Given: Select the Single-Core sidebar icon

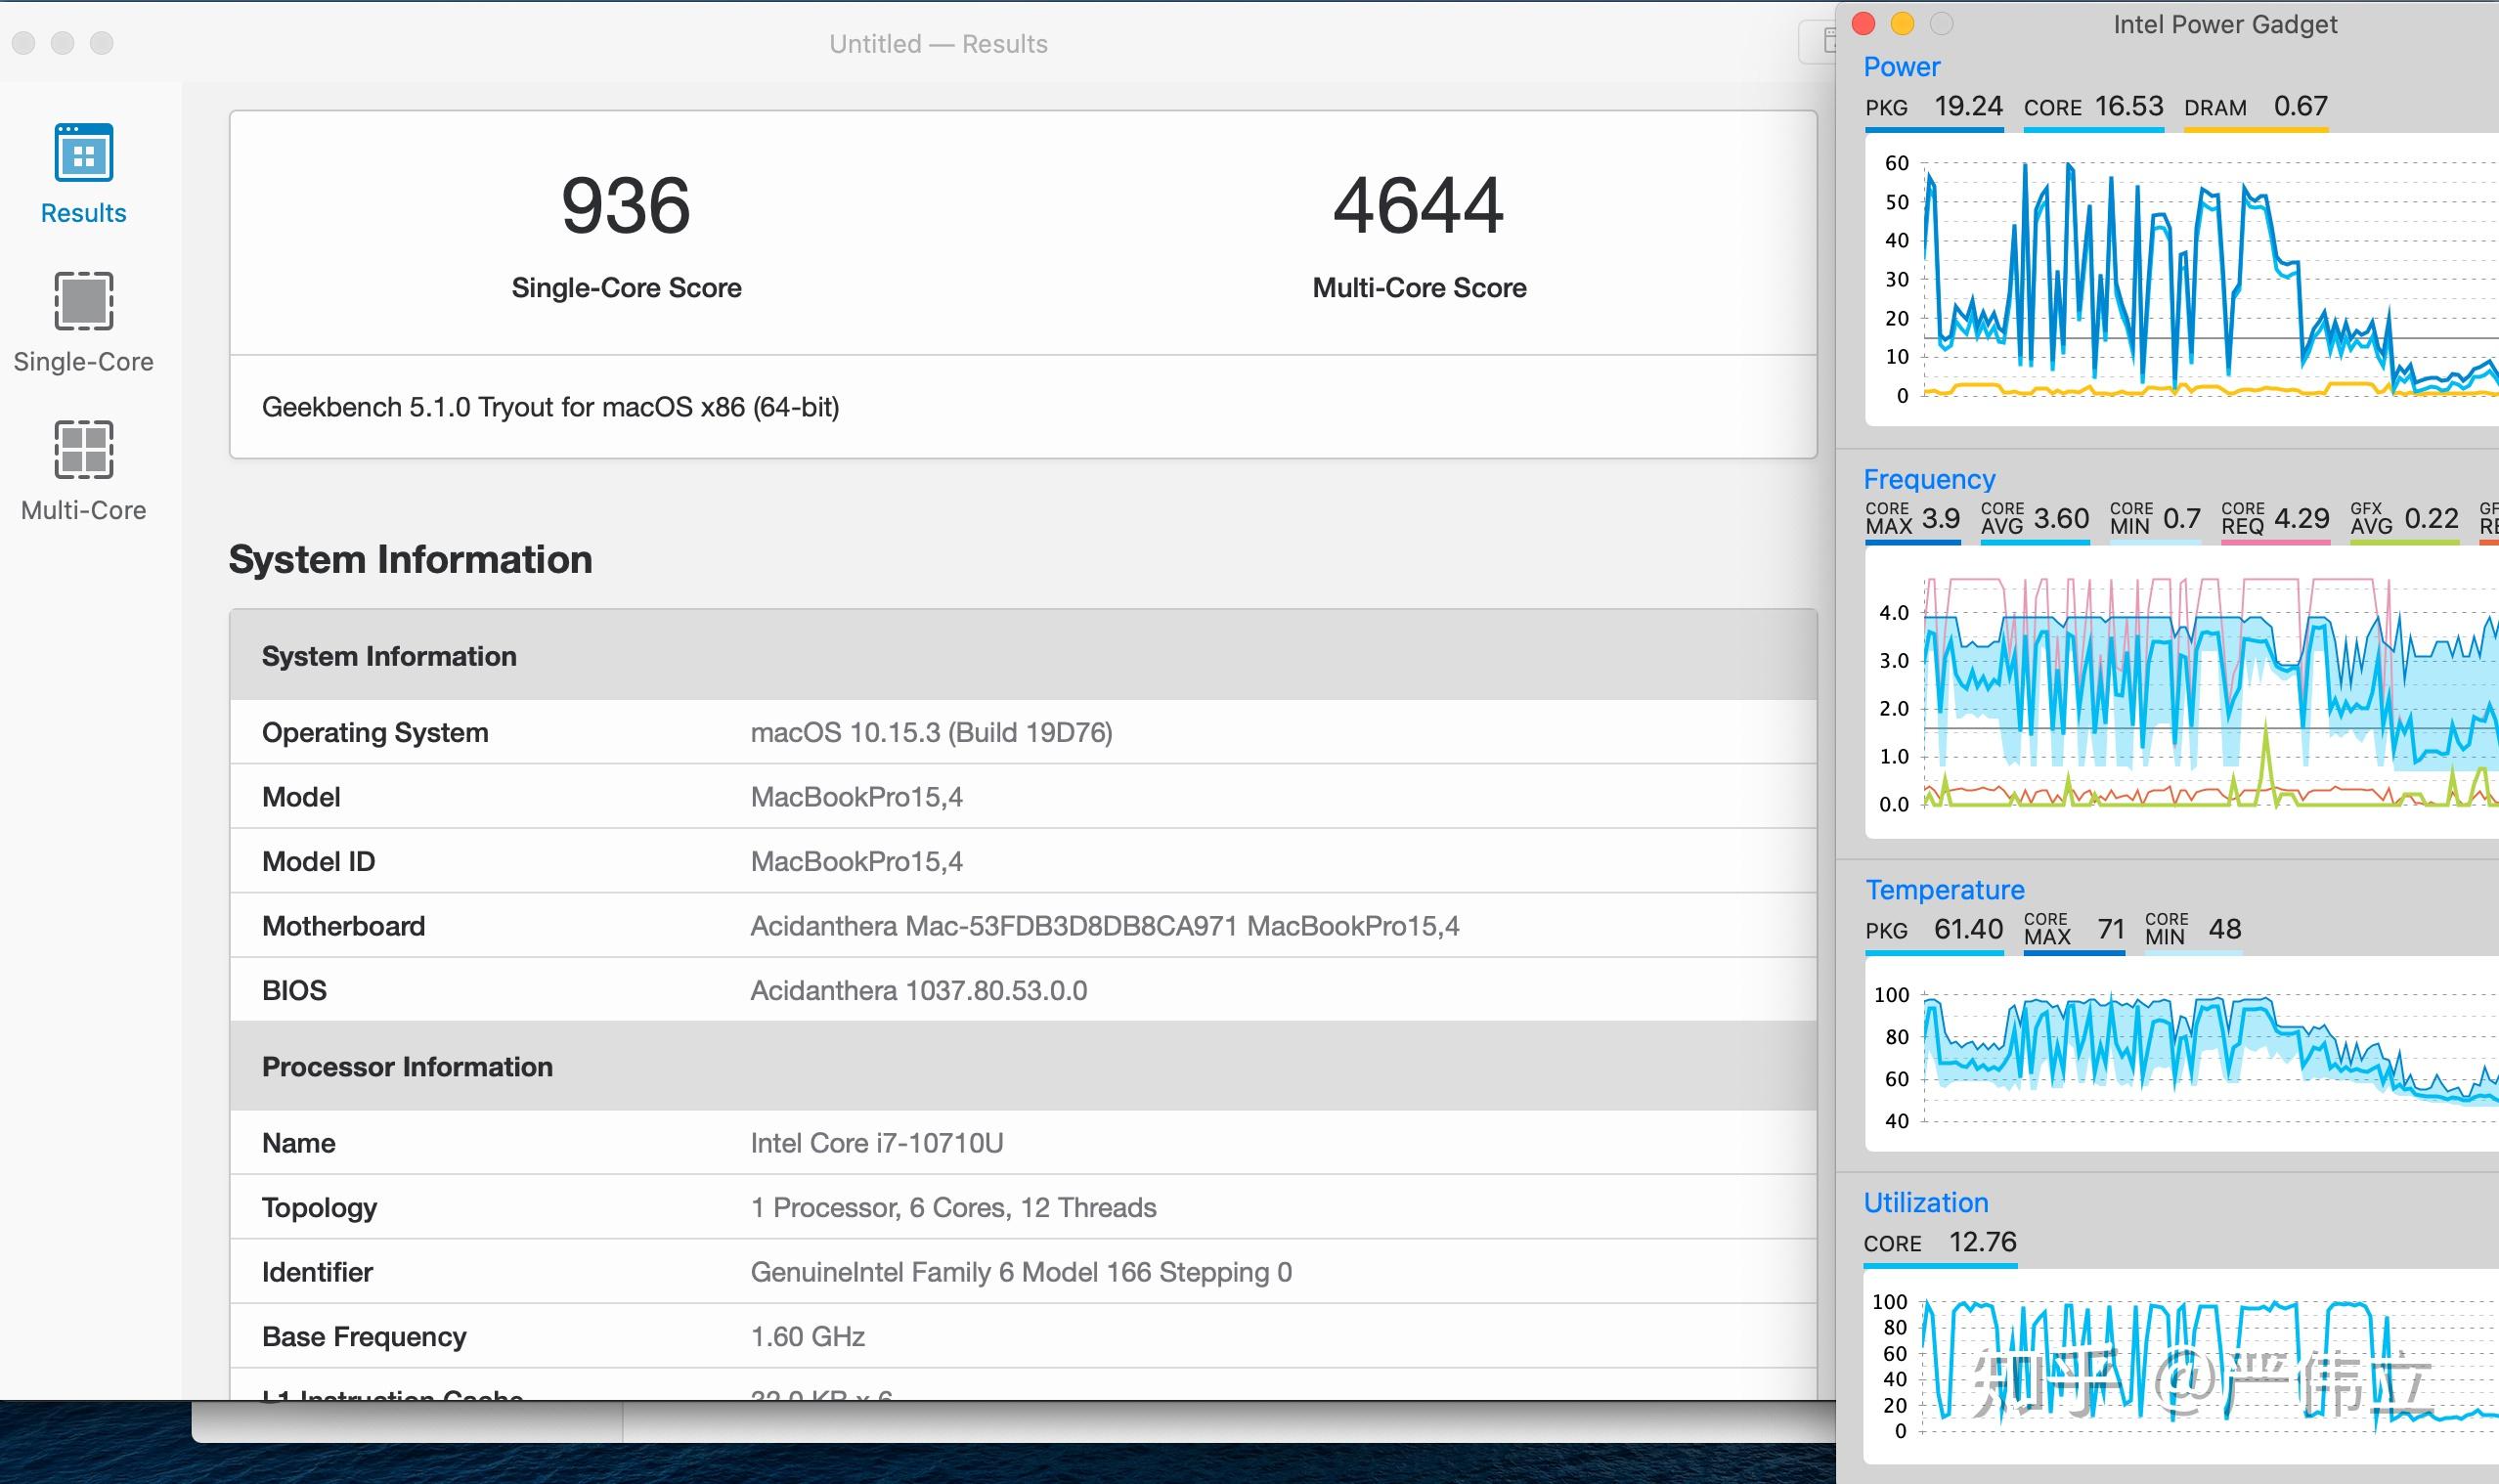Looking at the screenshot, I should click(83, 300).
